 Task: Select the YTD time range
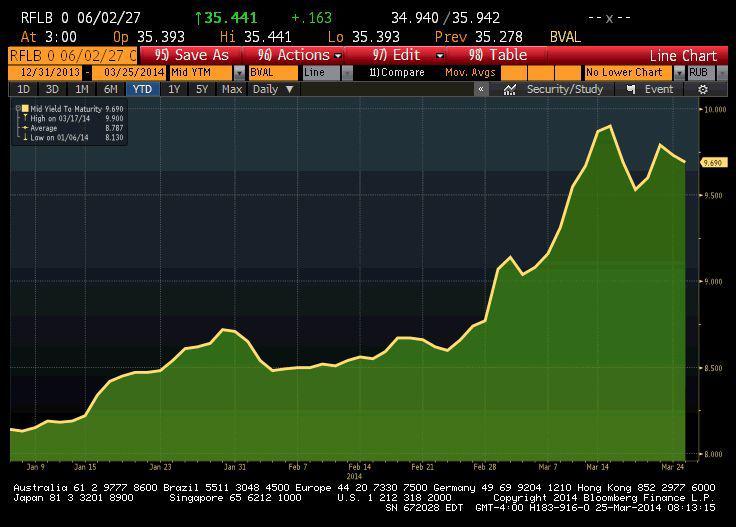(x=142, y=89)
